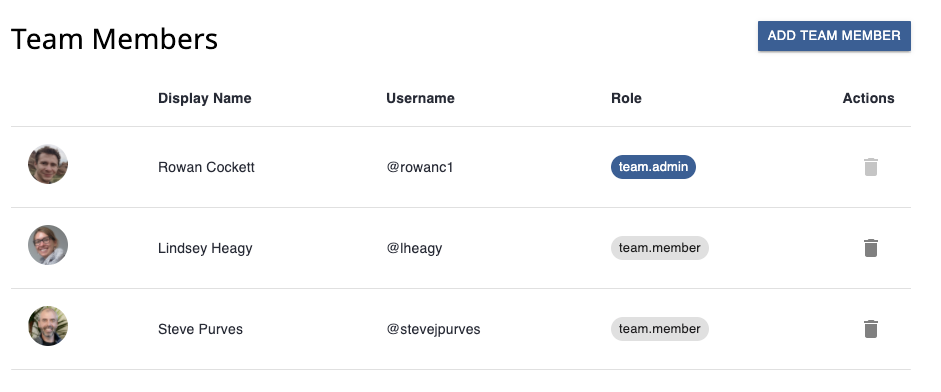Open Steve Purves's avatar photo
This screenshot has width=941, height=392.
click(x=48, y=326)
